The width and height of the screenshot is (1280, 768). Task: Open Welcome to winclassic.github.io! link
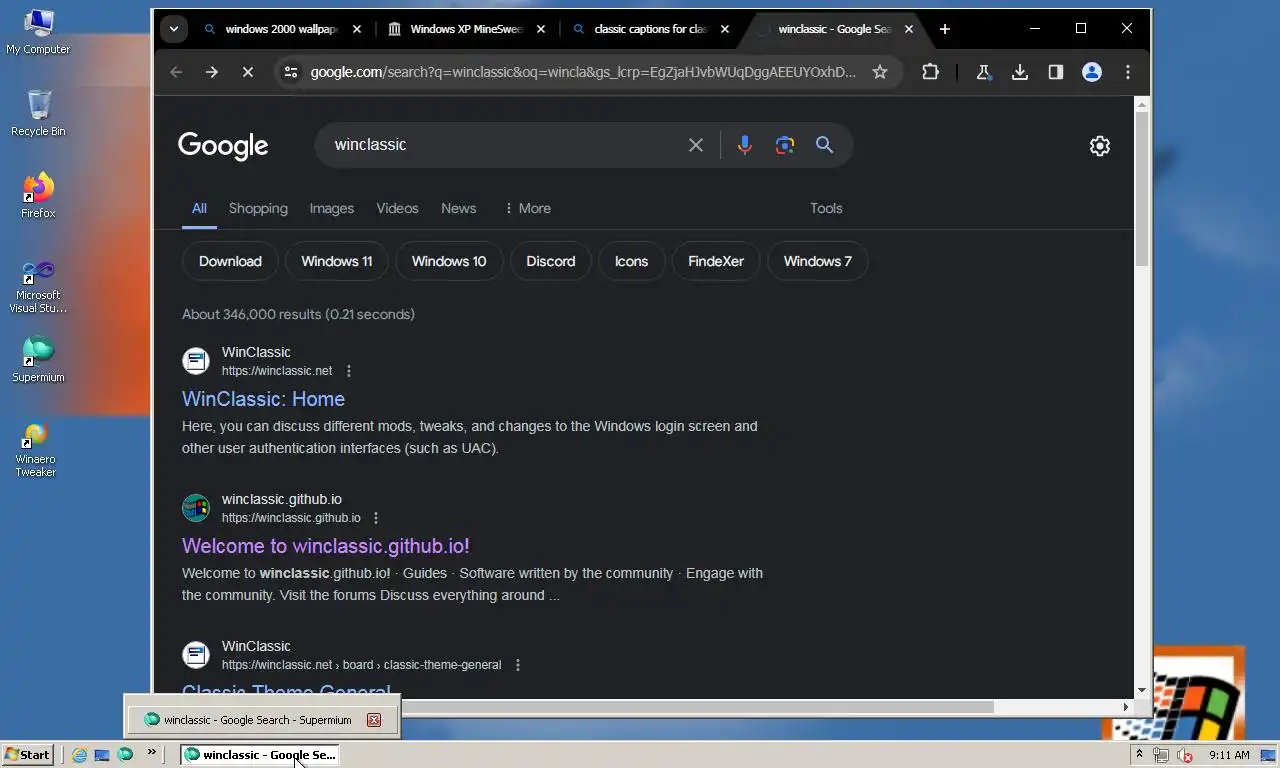[325, 546]
